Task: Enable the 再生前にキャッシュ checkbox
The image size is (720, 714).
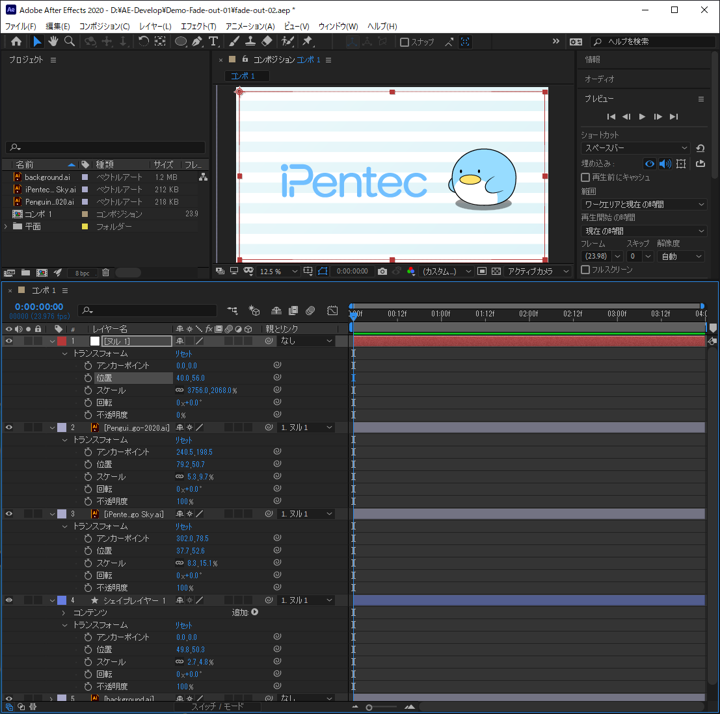Action: pyautogui.click(x=585, y=177)
